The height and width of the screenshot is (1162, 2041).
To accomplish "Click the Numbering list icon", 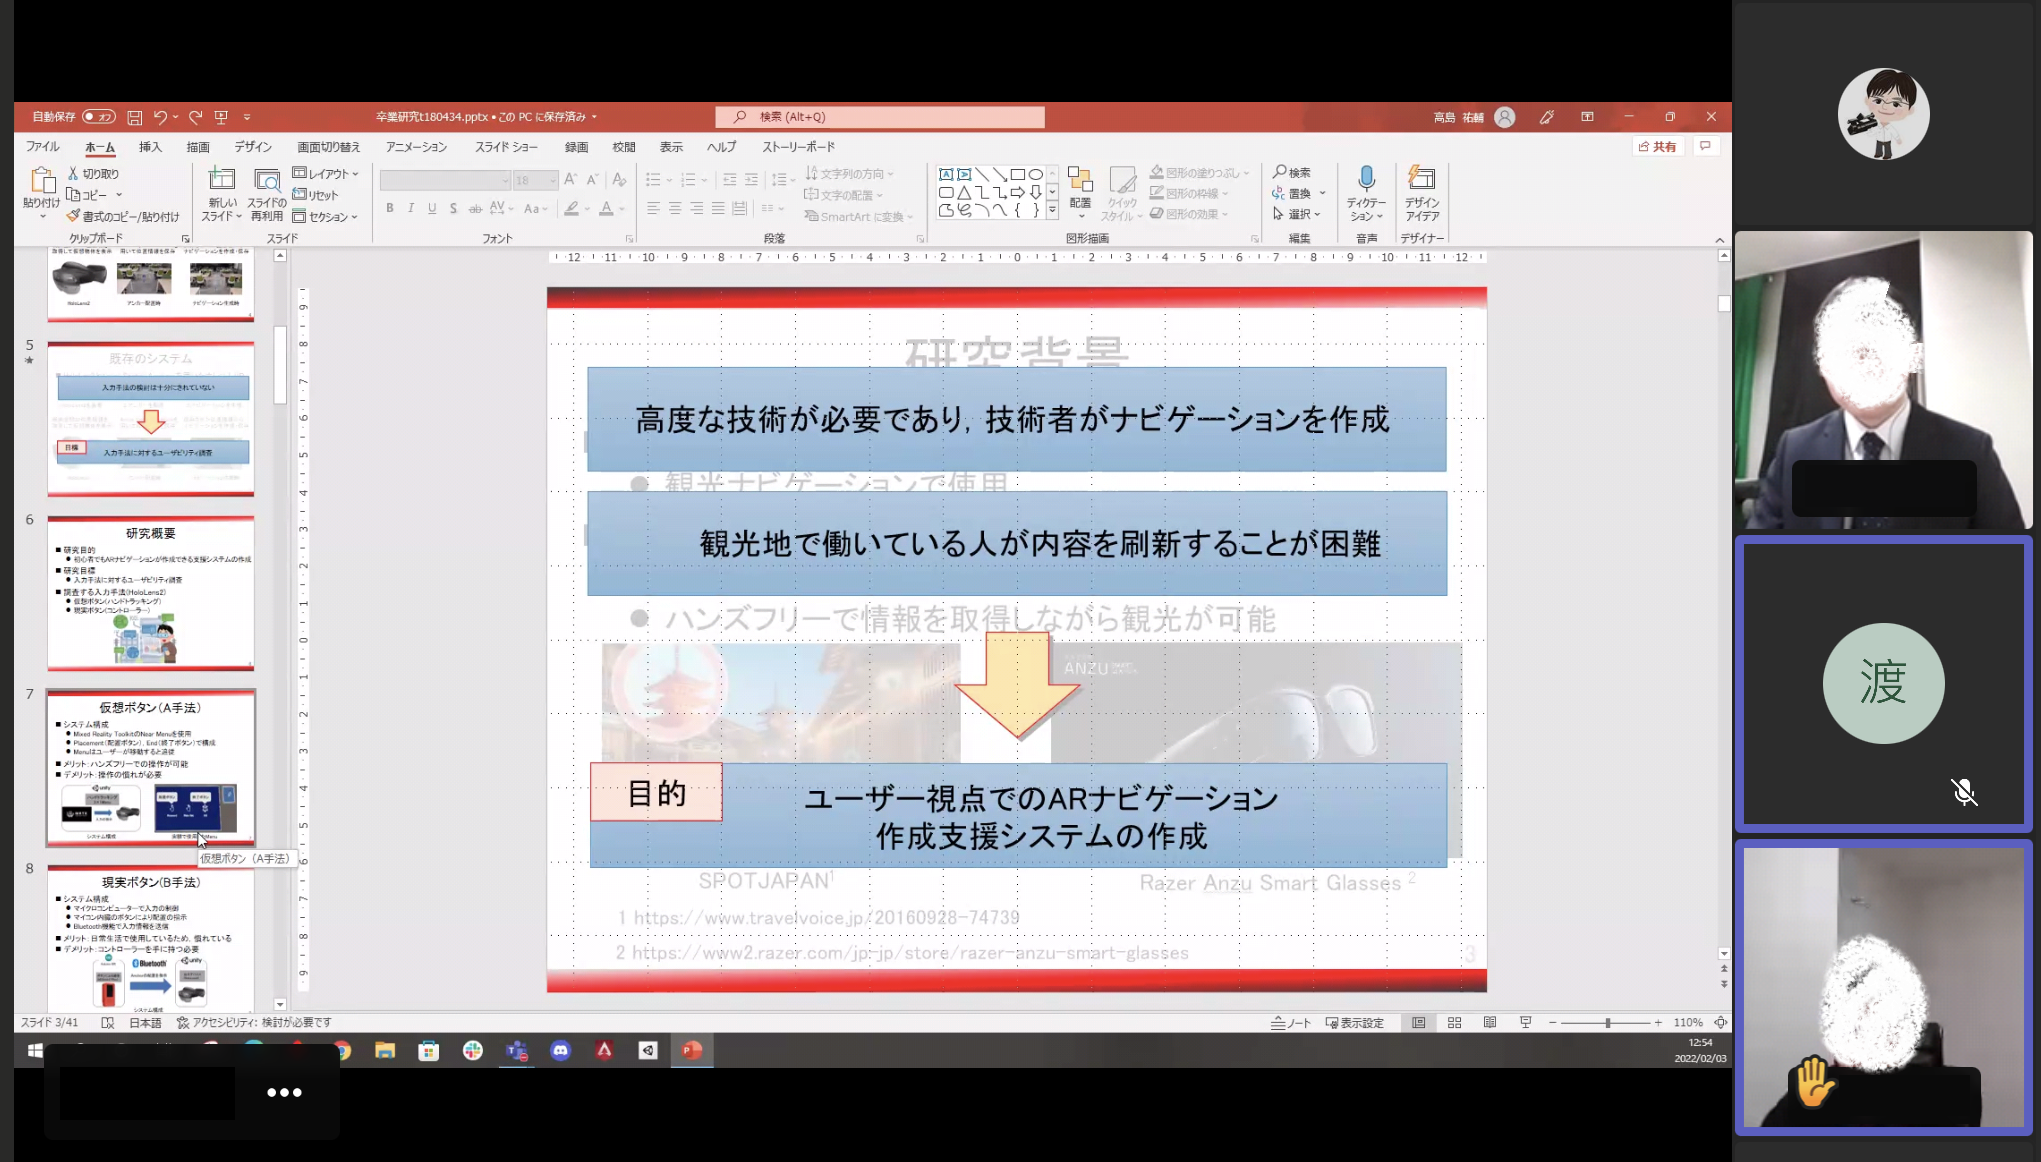I will tap(688, 180).
